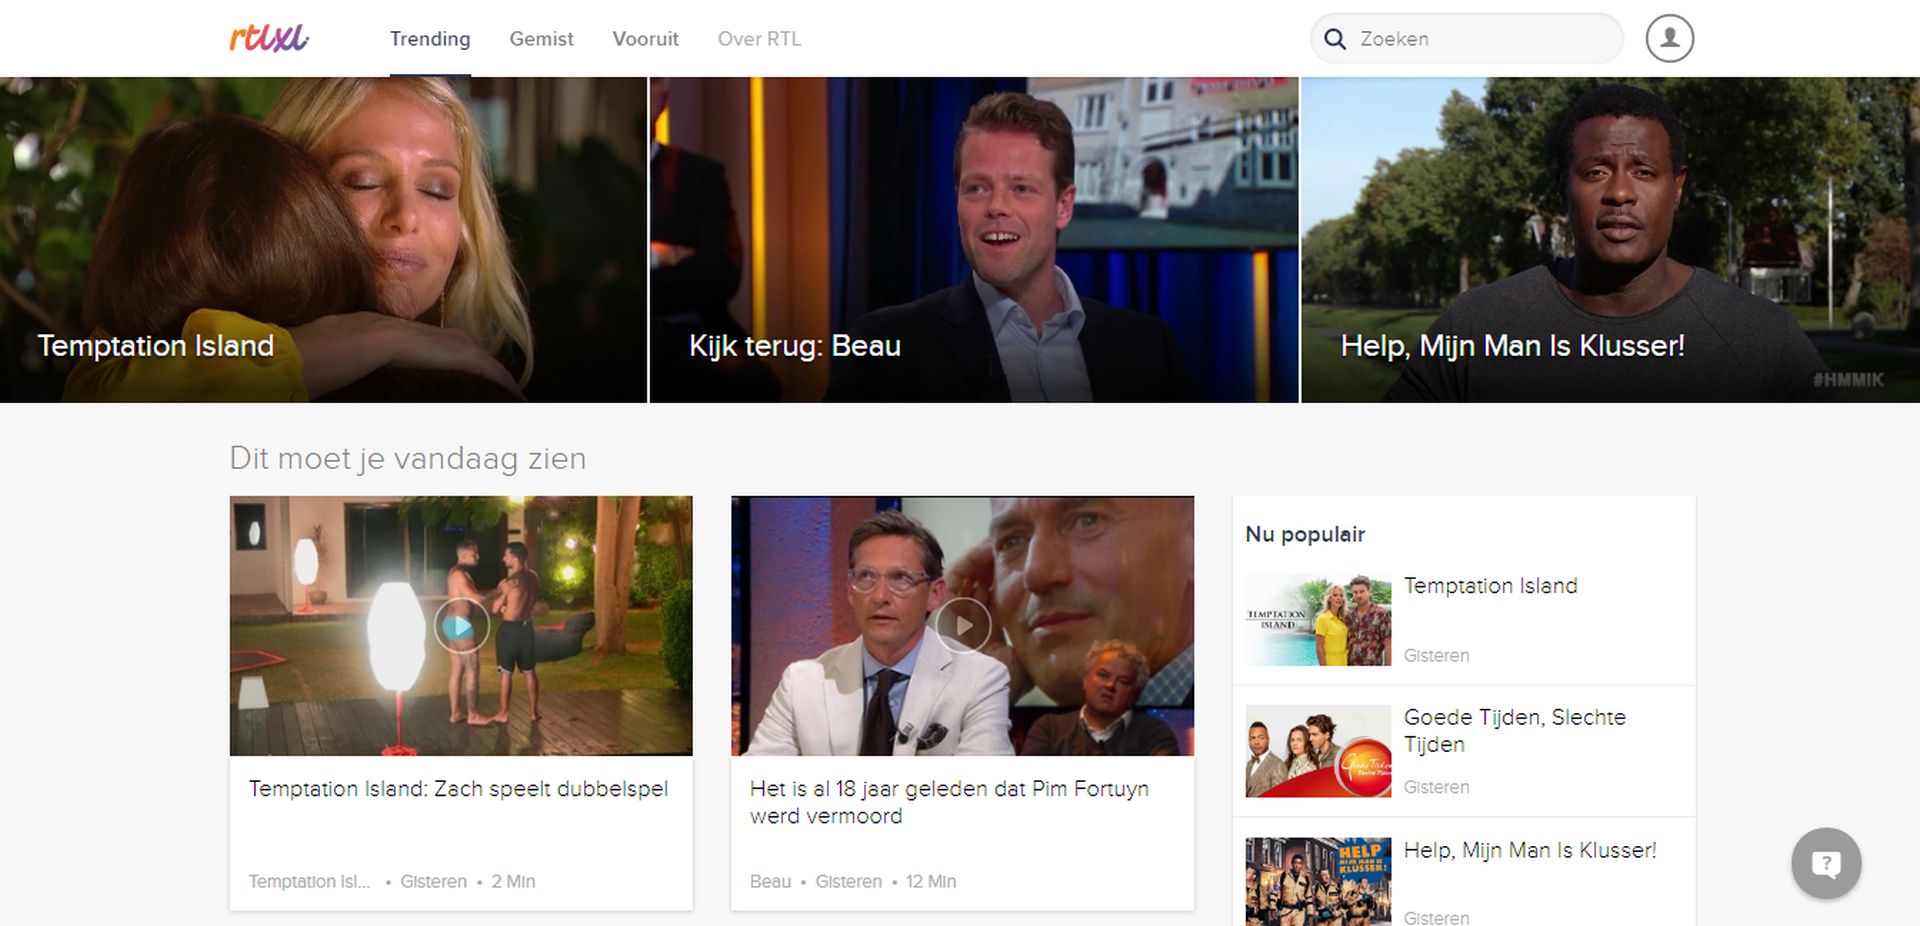Click the RTL XL logo
The image size is (1920, 926).
(x=269, y=38)
